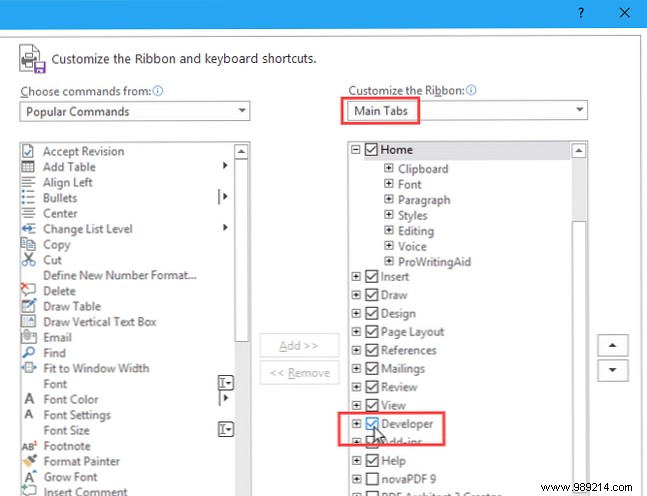647x496 pixels.
Task: Toggle the Draw tab checkbox
Action: (x=372, y=295)
